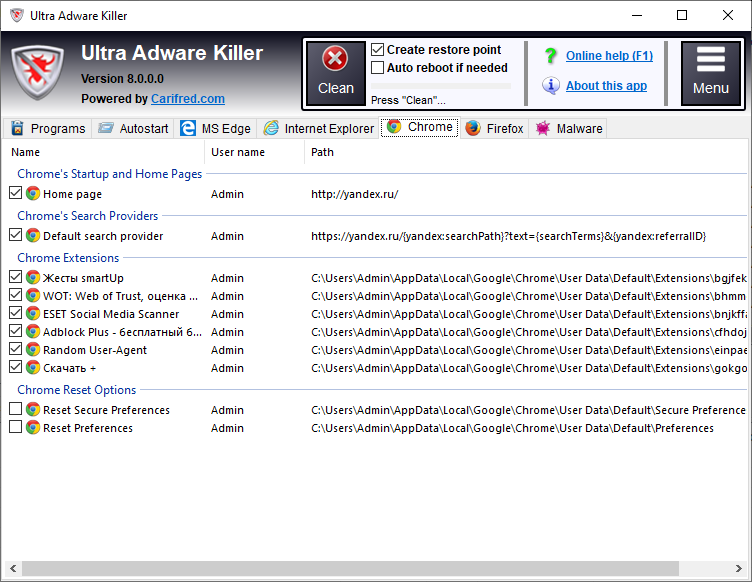This screenshot has width=752, height=582.
Task: Uncheck WOT: Web of Trust extension
Action: 15,295
